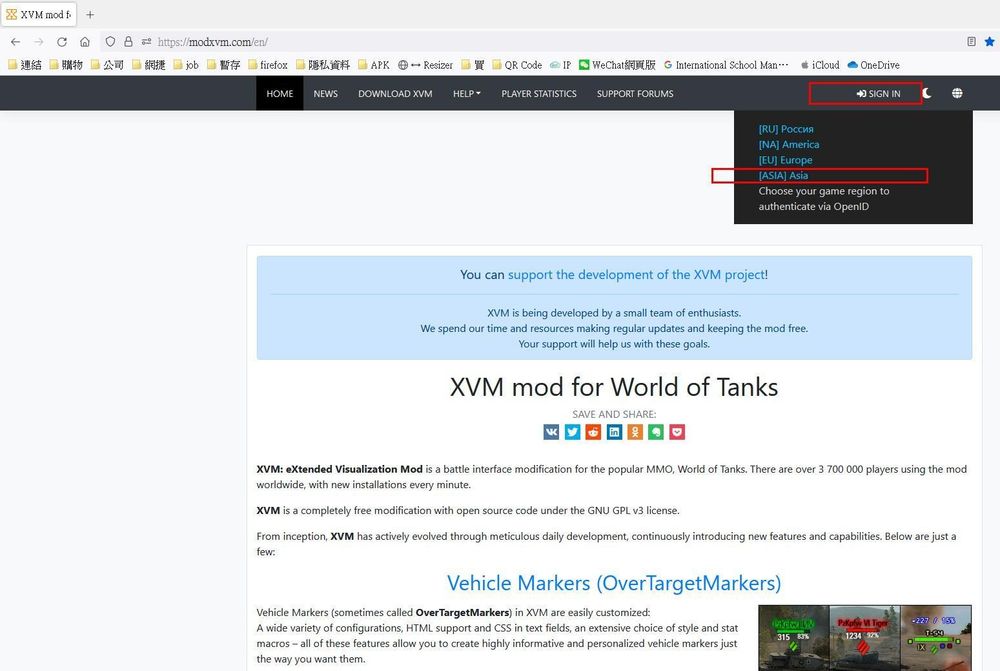Viewport: 1000px width, 671px height.
Task: Expand the HELP dropdown menu
Action: coord(467,94)
